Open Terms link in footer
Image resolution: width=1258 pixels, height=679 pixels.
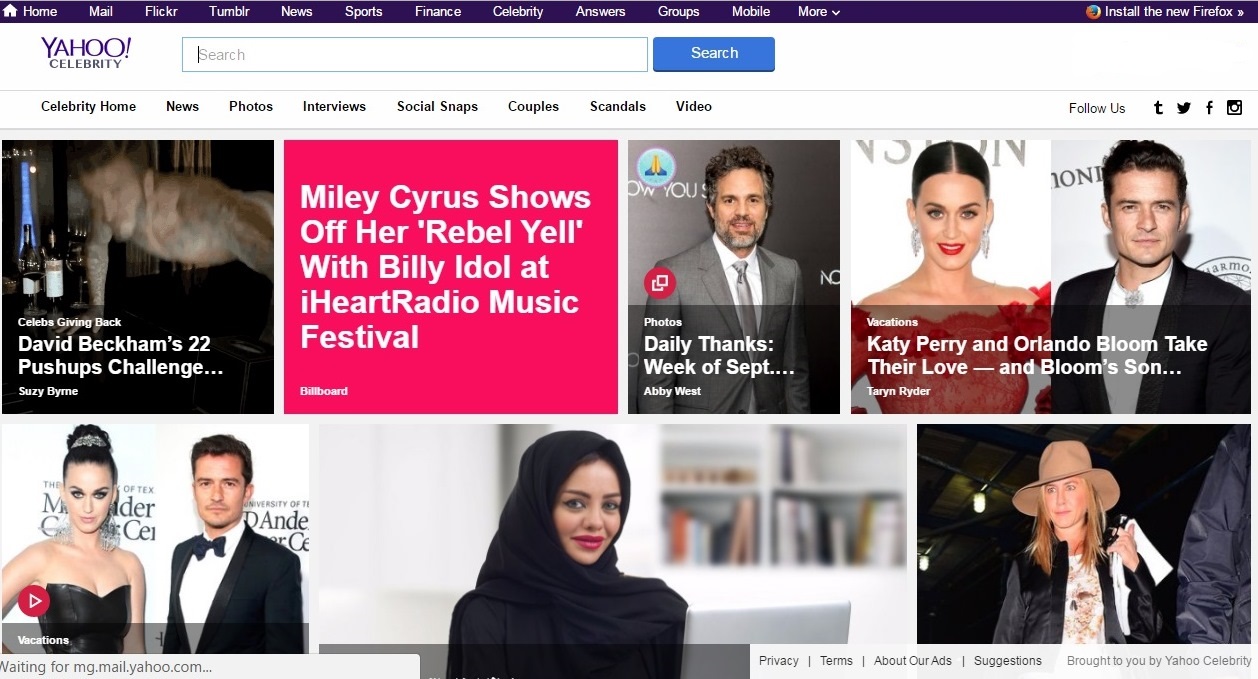[x=836, y=661]
